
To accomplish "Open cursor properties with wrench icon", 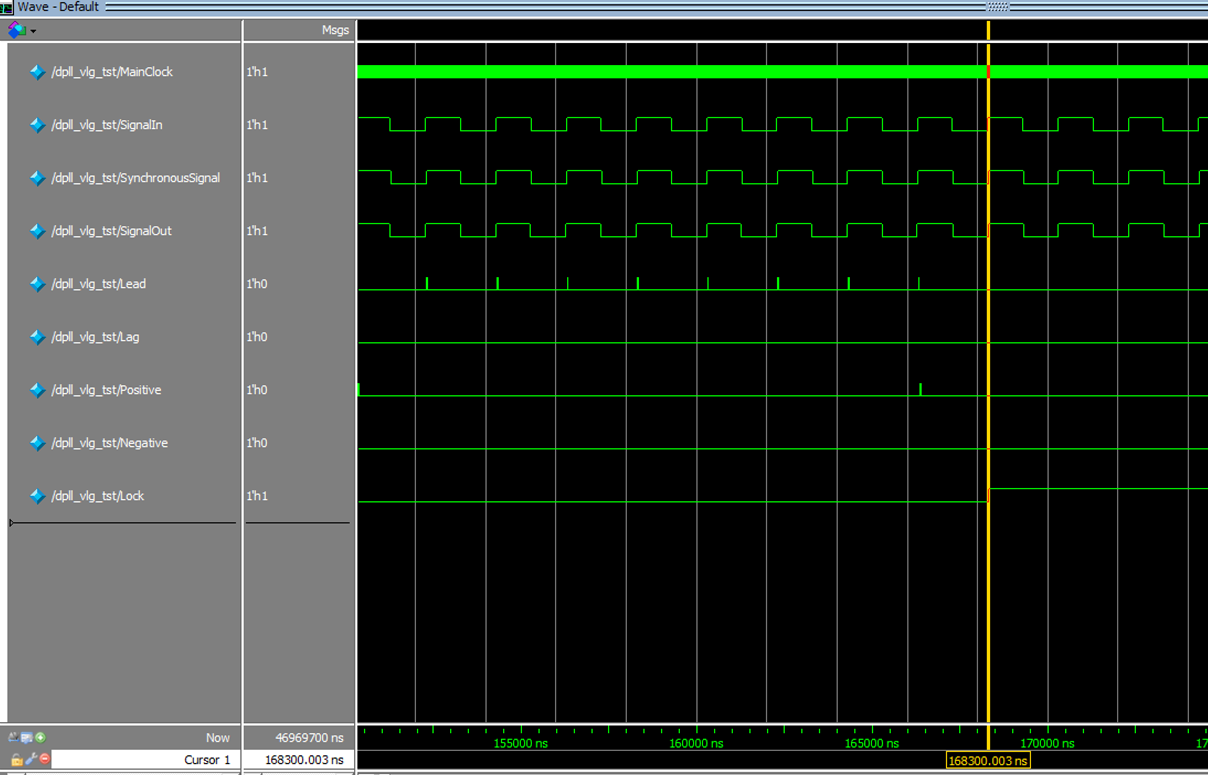I will tap(30, 760).
